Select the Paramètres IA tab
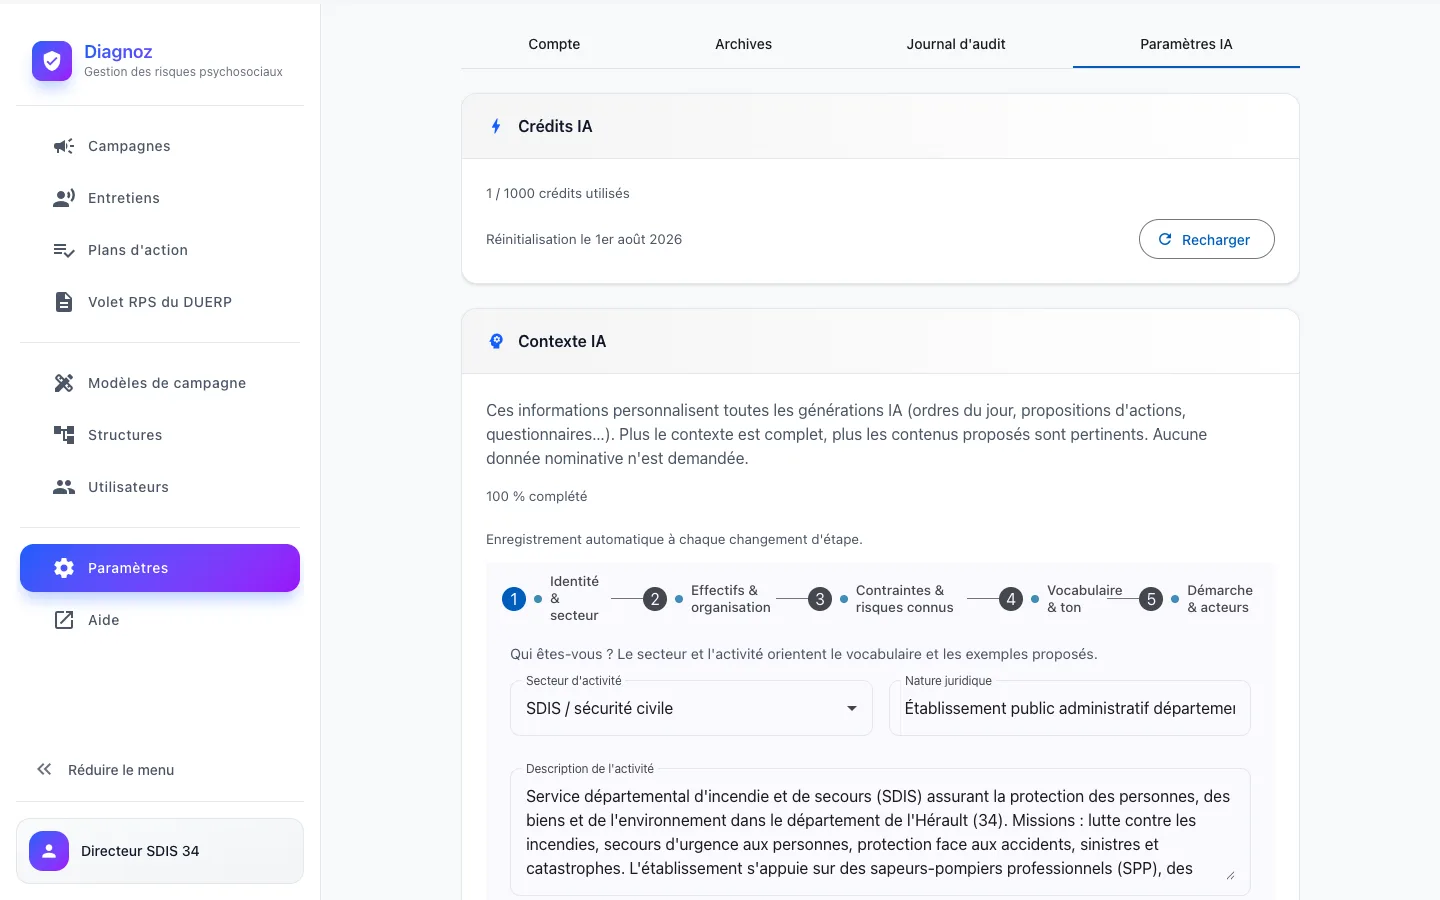 (x=1186, y=44)
